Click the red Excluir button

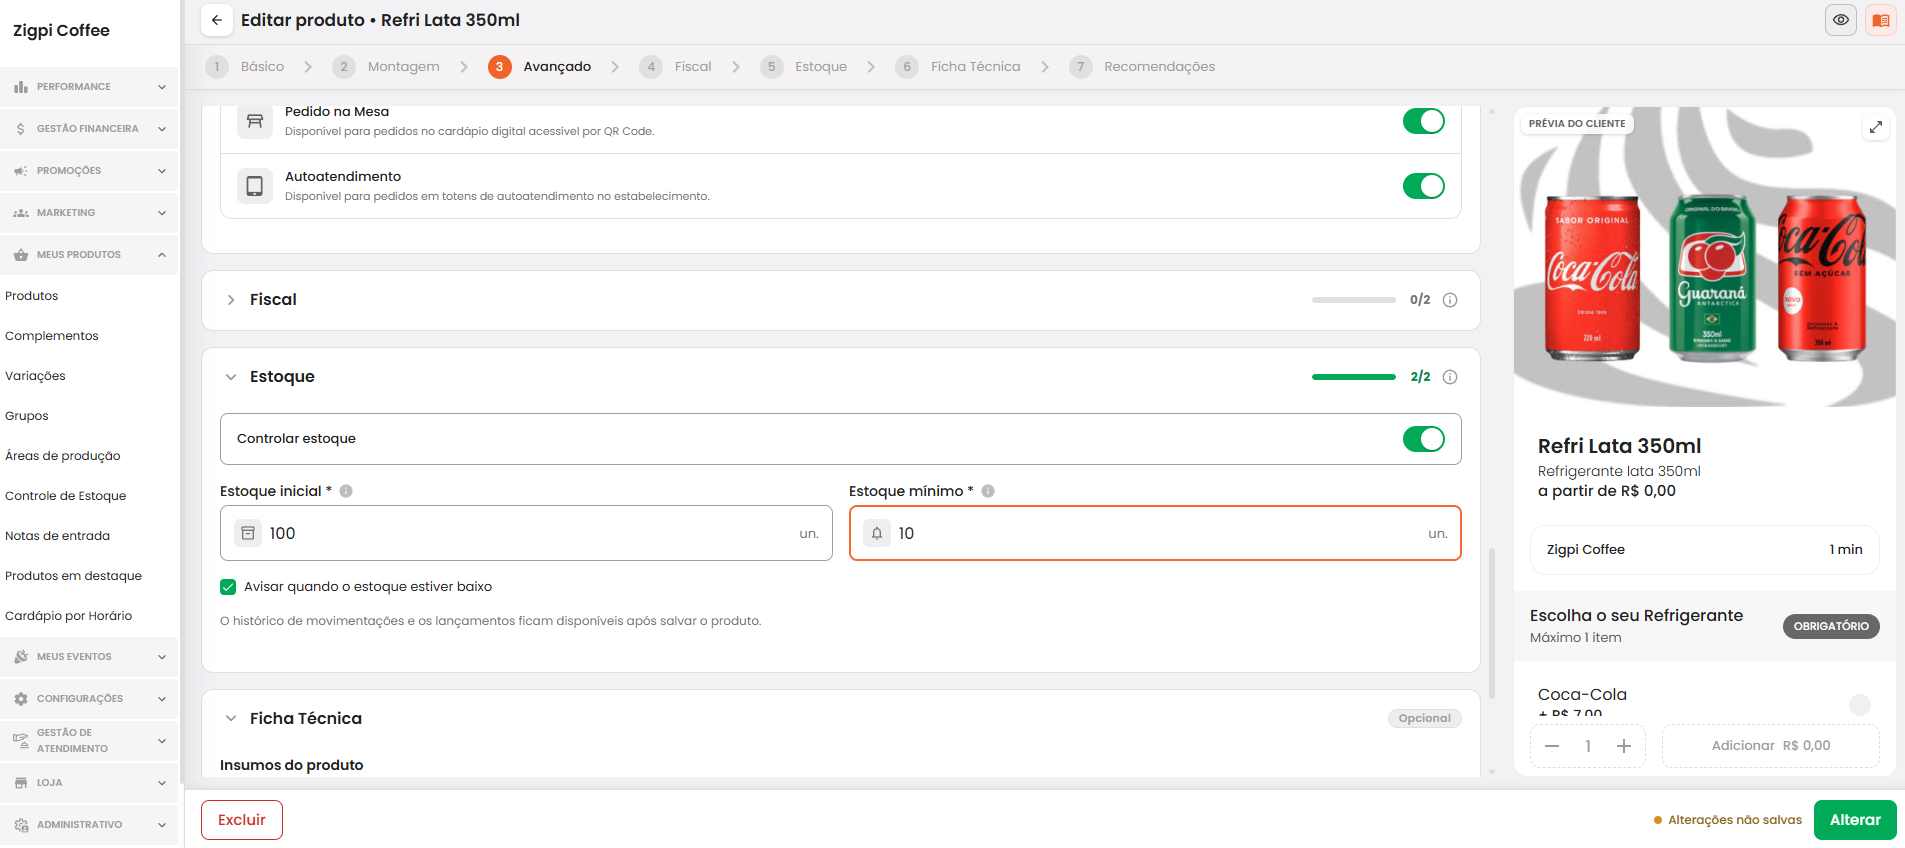[x=242, y=820]
